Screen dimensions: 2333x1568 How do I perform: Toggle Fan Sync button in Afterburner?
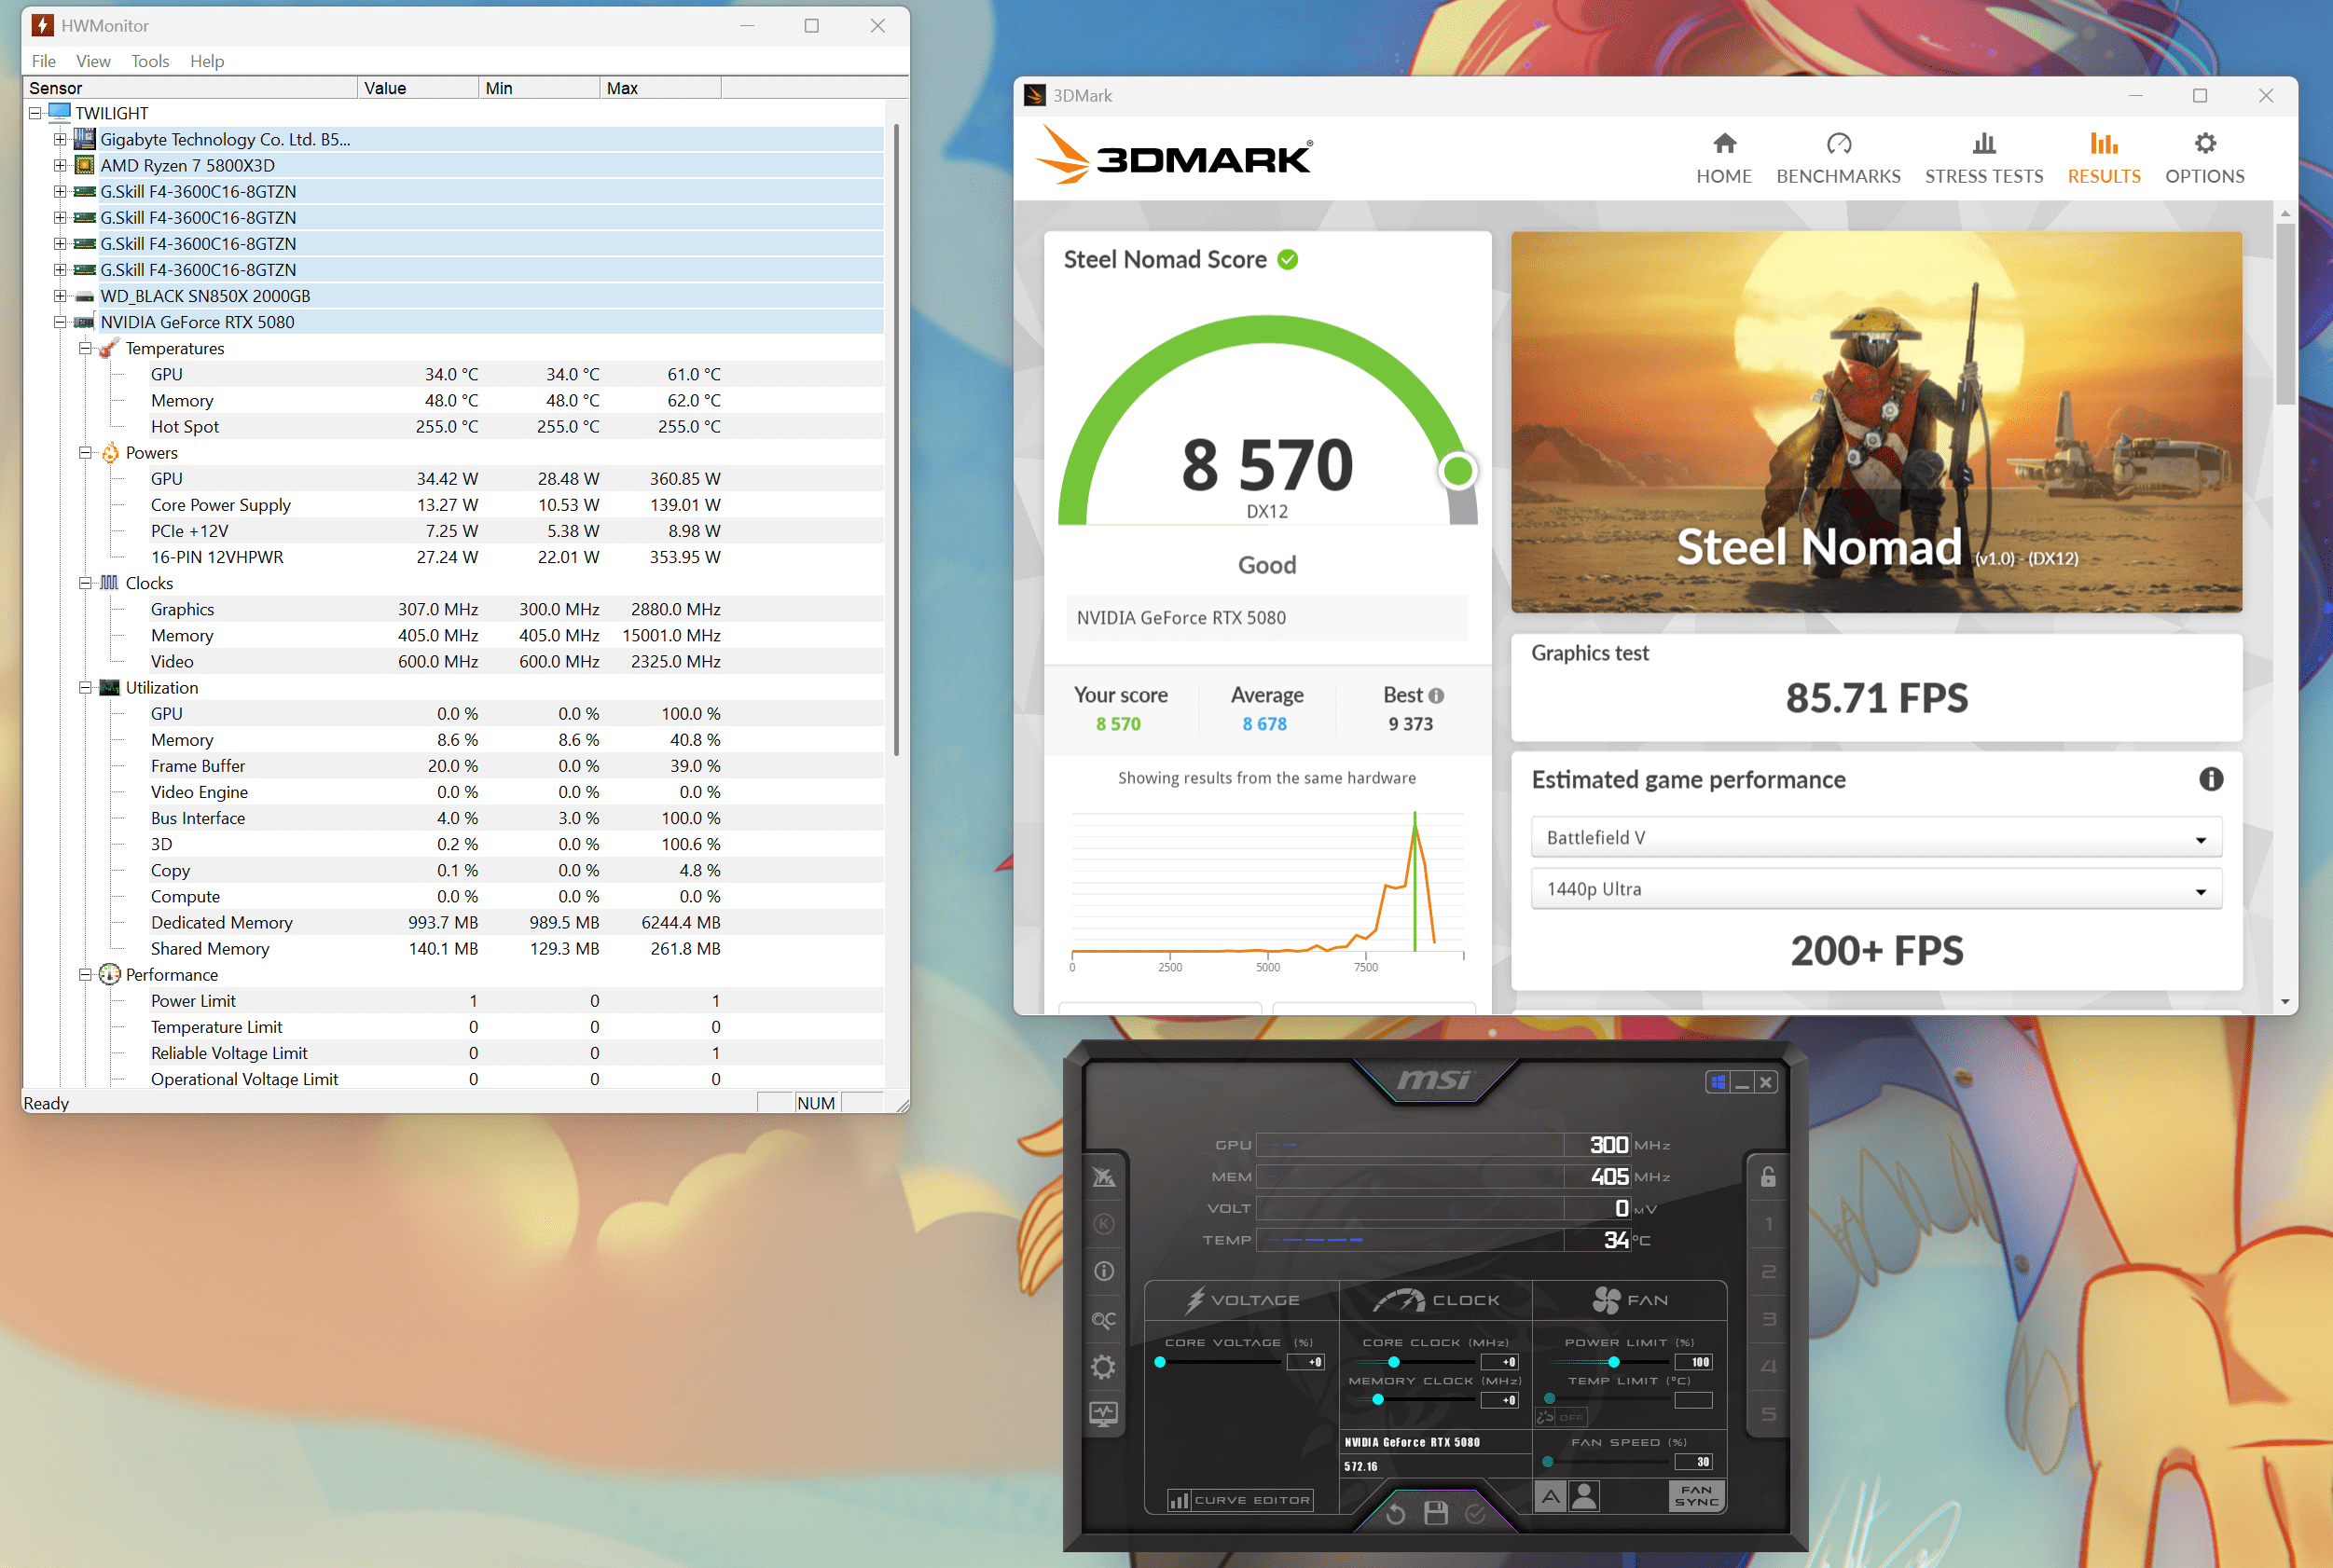1696,1496
